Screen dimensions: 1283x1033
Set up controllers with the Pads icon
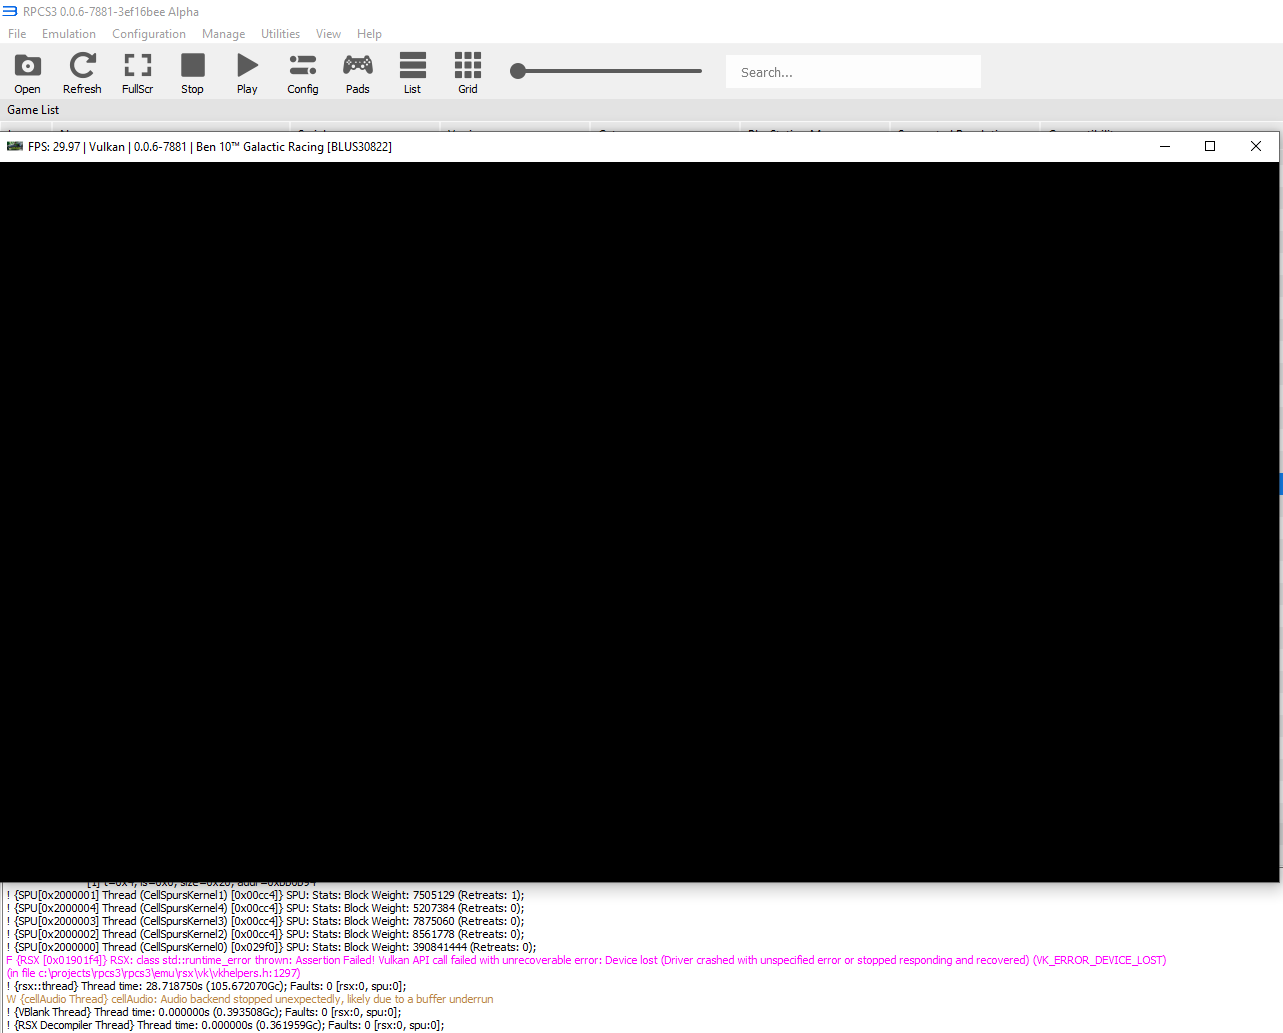pyautogui.click(x=357, y=71)
